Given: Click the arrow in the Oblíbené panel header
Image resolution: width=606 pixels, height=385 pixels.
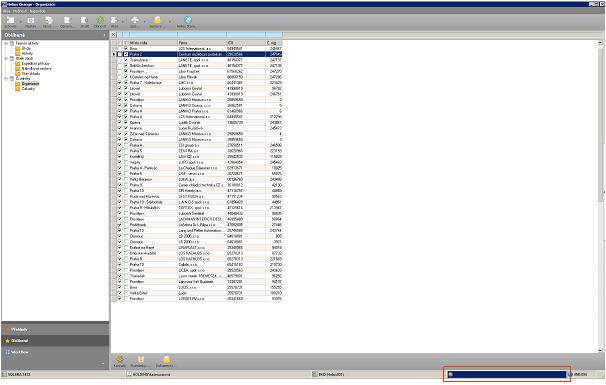Looking at the screenshot, I should tap(104, 35).
